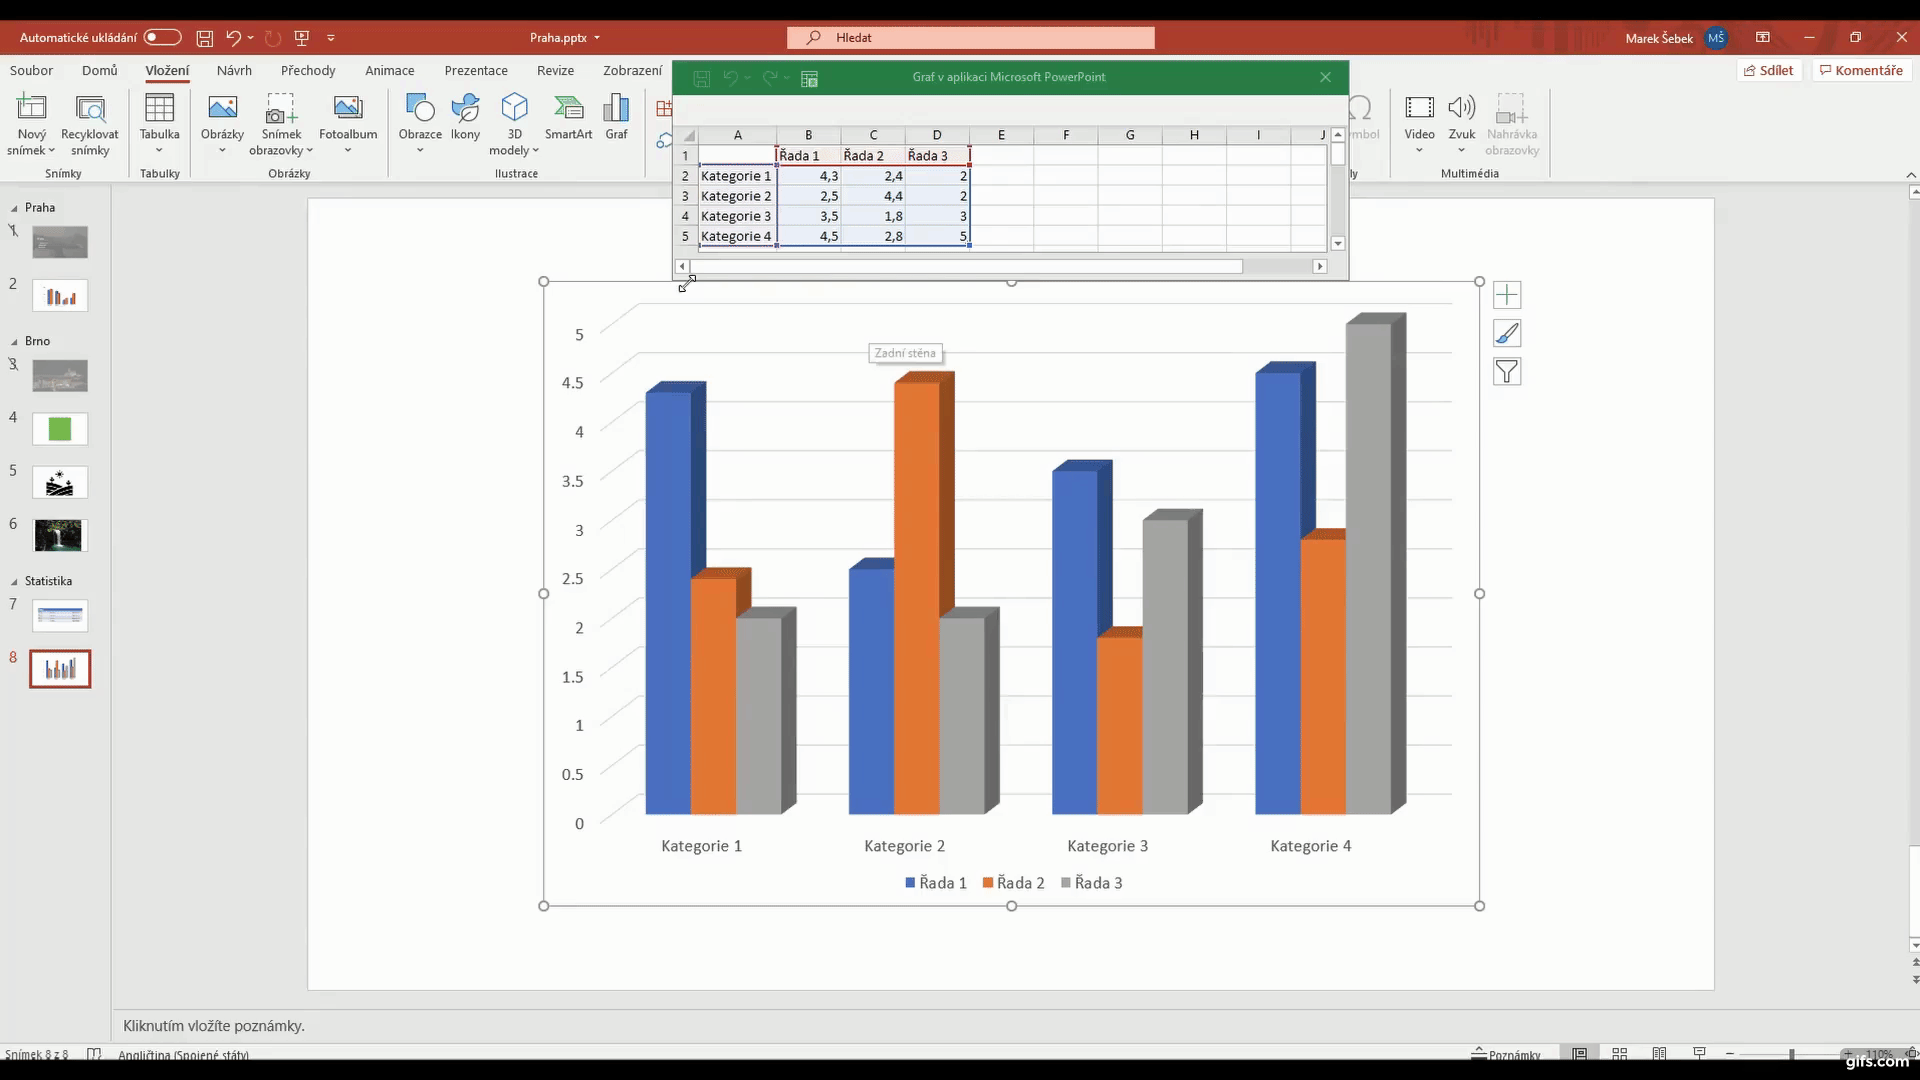Select the Obrazce tool
The image size is (1920, 1080).
coord(419,118)
